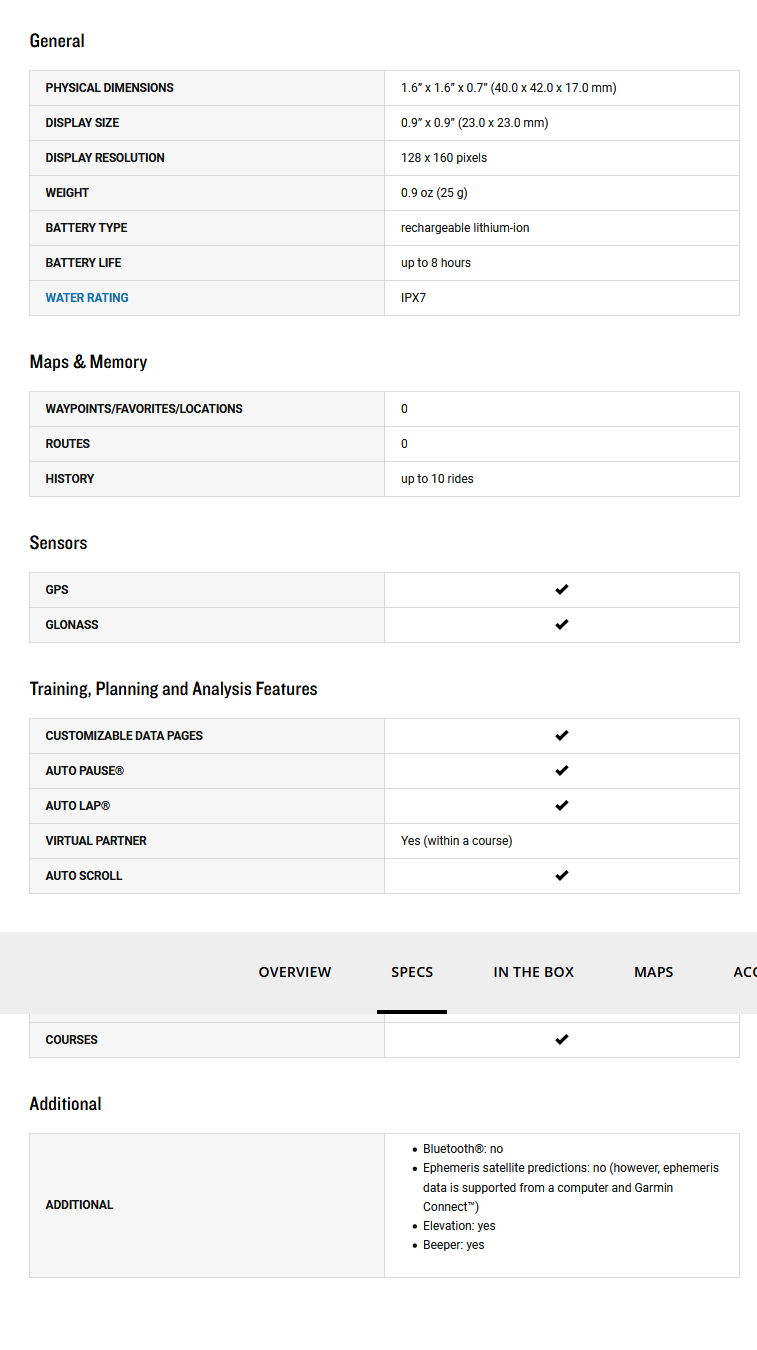The width and height of the screenshot is (757, 1350).
Task: Click the Virtual Partner value text
Action: coord(456,841)
